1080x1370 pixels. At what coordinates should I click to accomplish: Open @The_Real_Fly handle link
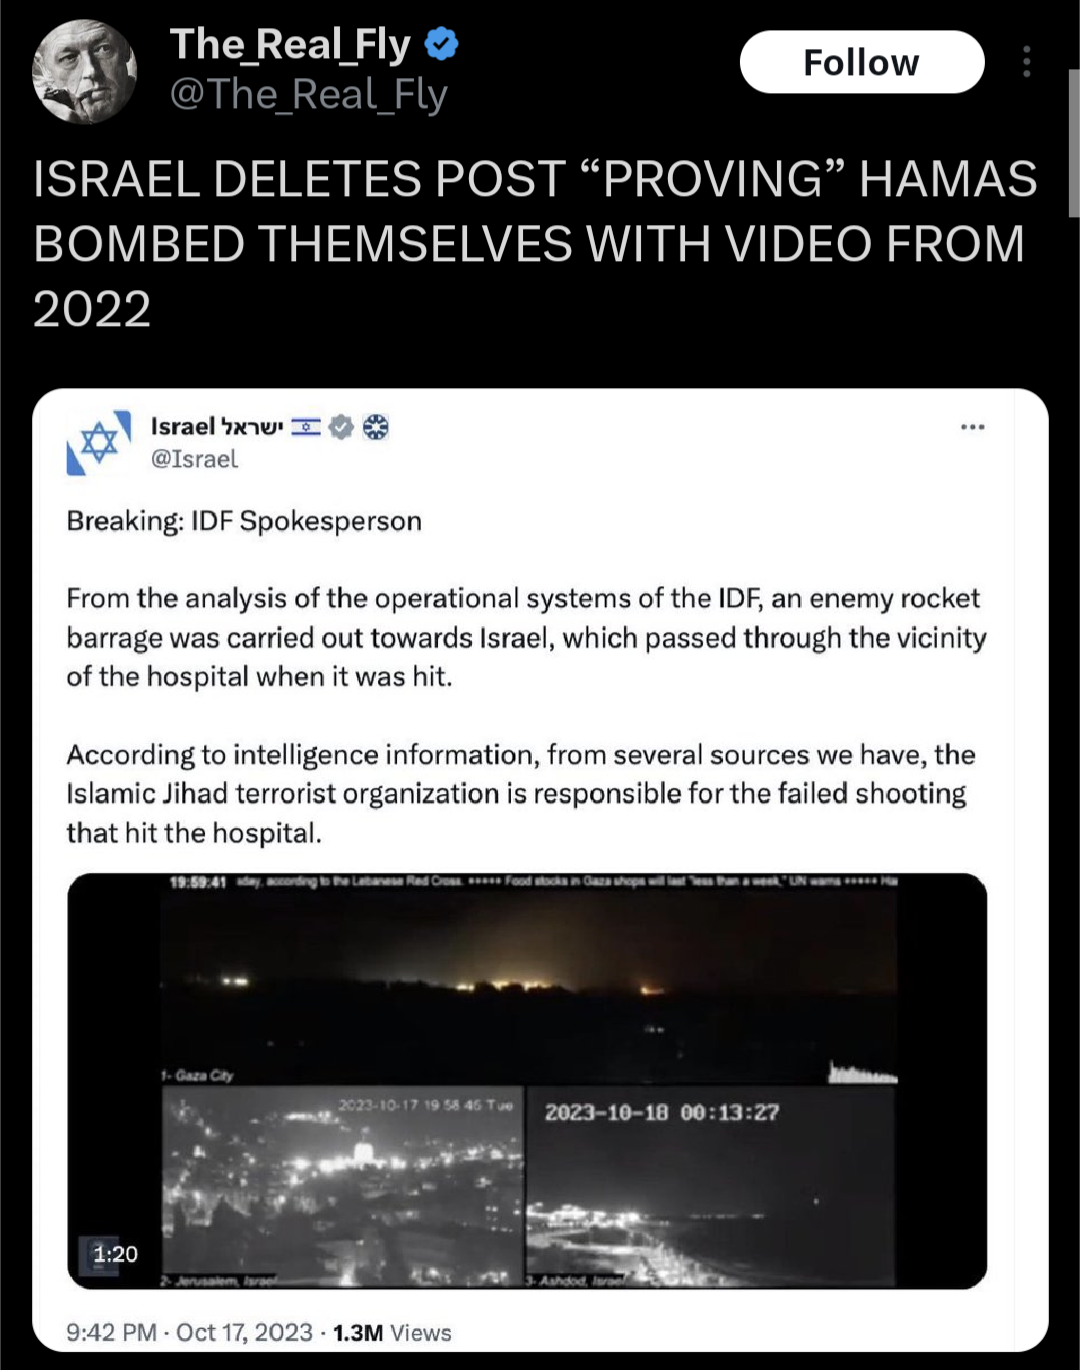(308, 95)
